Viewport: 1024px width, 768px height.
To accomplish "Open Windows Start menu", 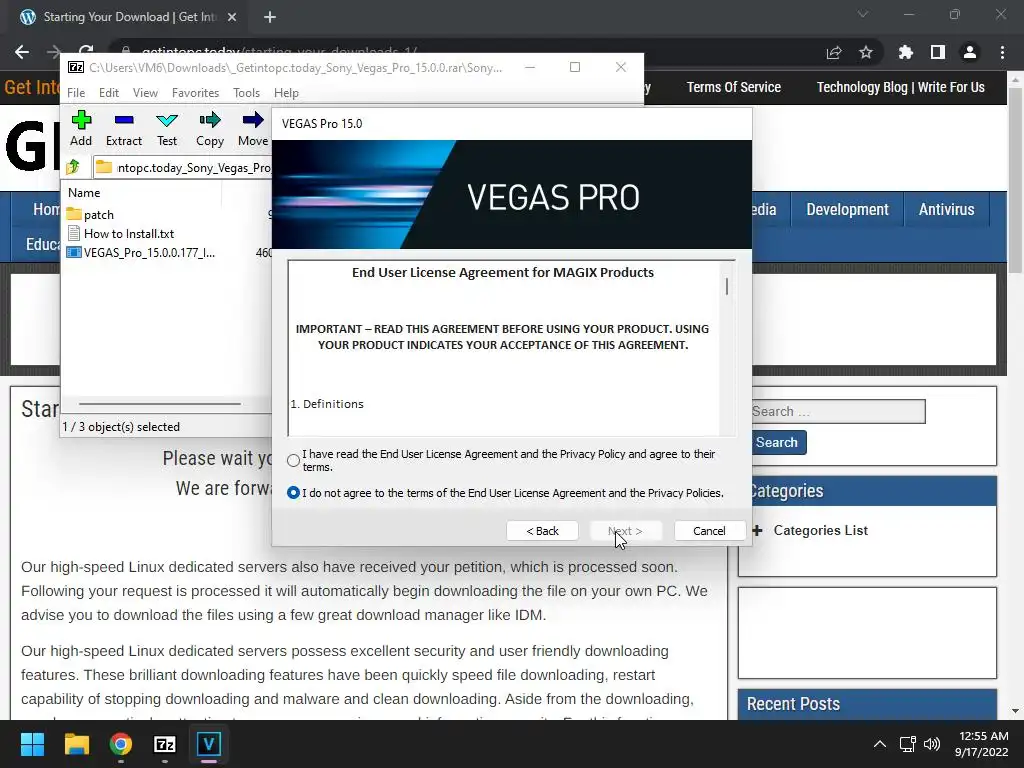I will (x=32, y=744).
